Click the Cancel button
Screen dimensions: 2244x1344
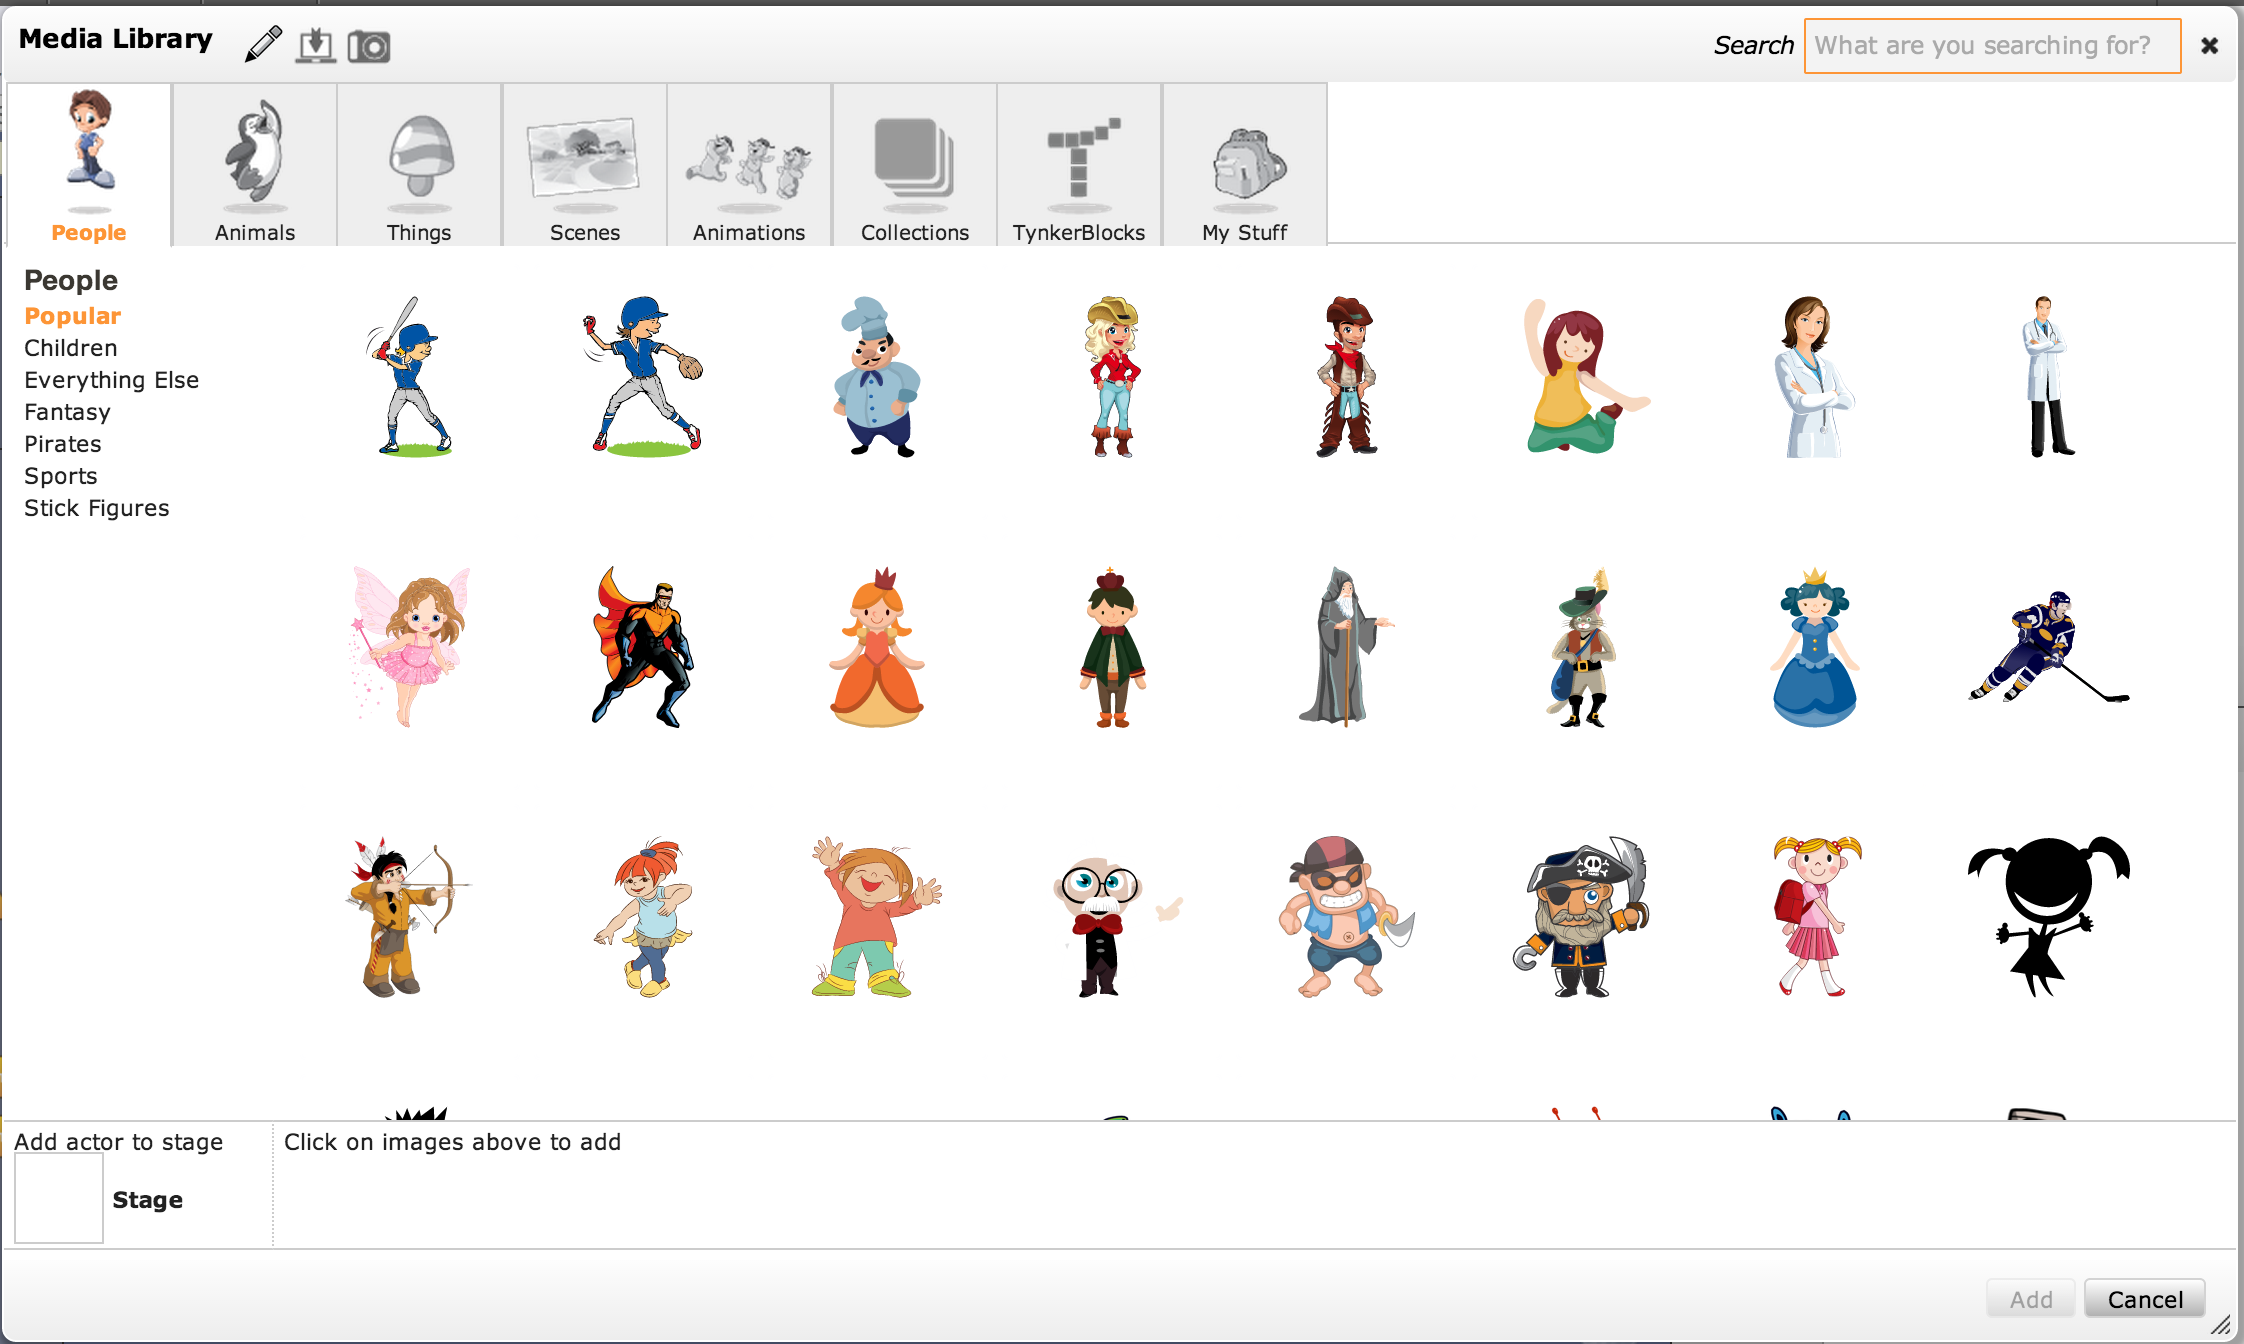pyautogui.click(x=2145, y=1299)
